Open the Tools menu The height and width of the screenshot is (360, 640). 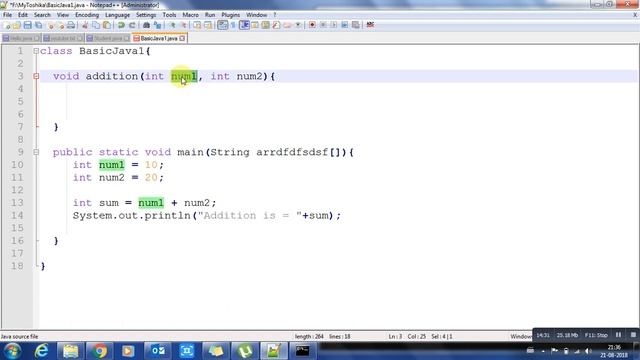point(169,15)
